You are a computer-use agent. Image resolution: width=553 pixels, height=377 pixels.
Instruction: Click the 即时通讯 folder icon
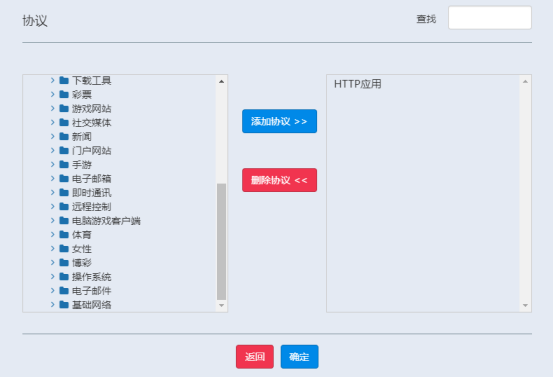(x=64, y=193)
